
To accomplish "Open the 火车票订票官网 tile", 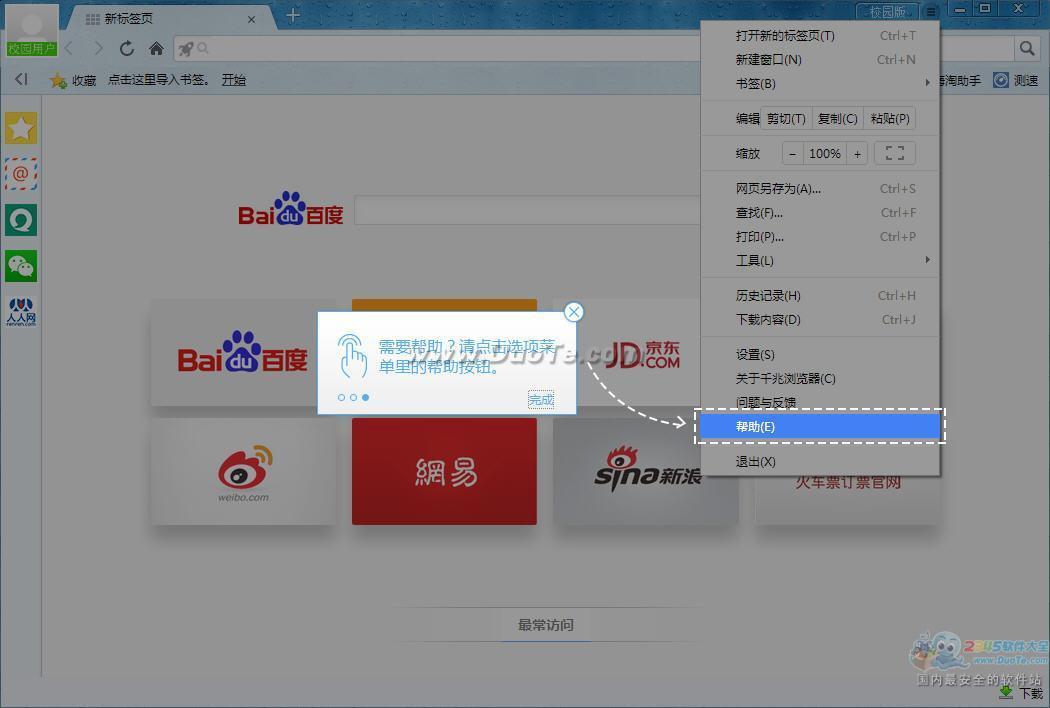I will pos(848,499).
